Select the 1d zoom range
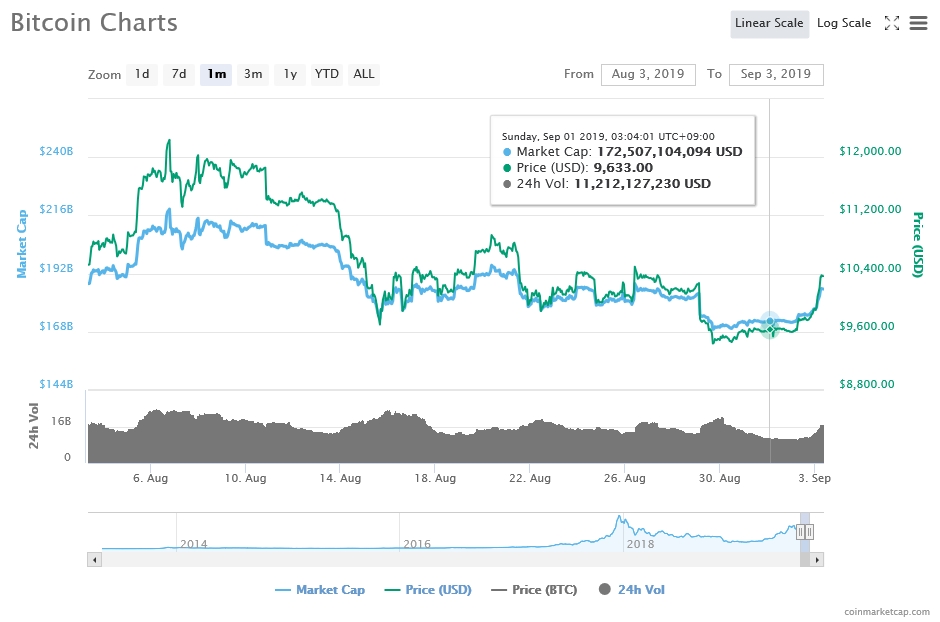Image resolution: width=940 pixels, height=622 pixels. (142, 74)
